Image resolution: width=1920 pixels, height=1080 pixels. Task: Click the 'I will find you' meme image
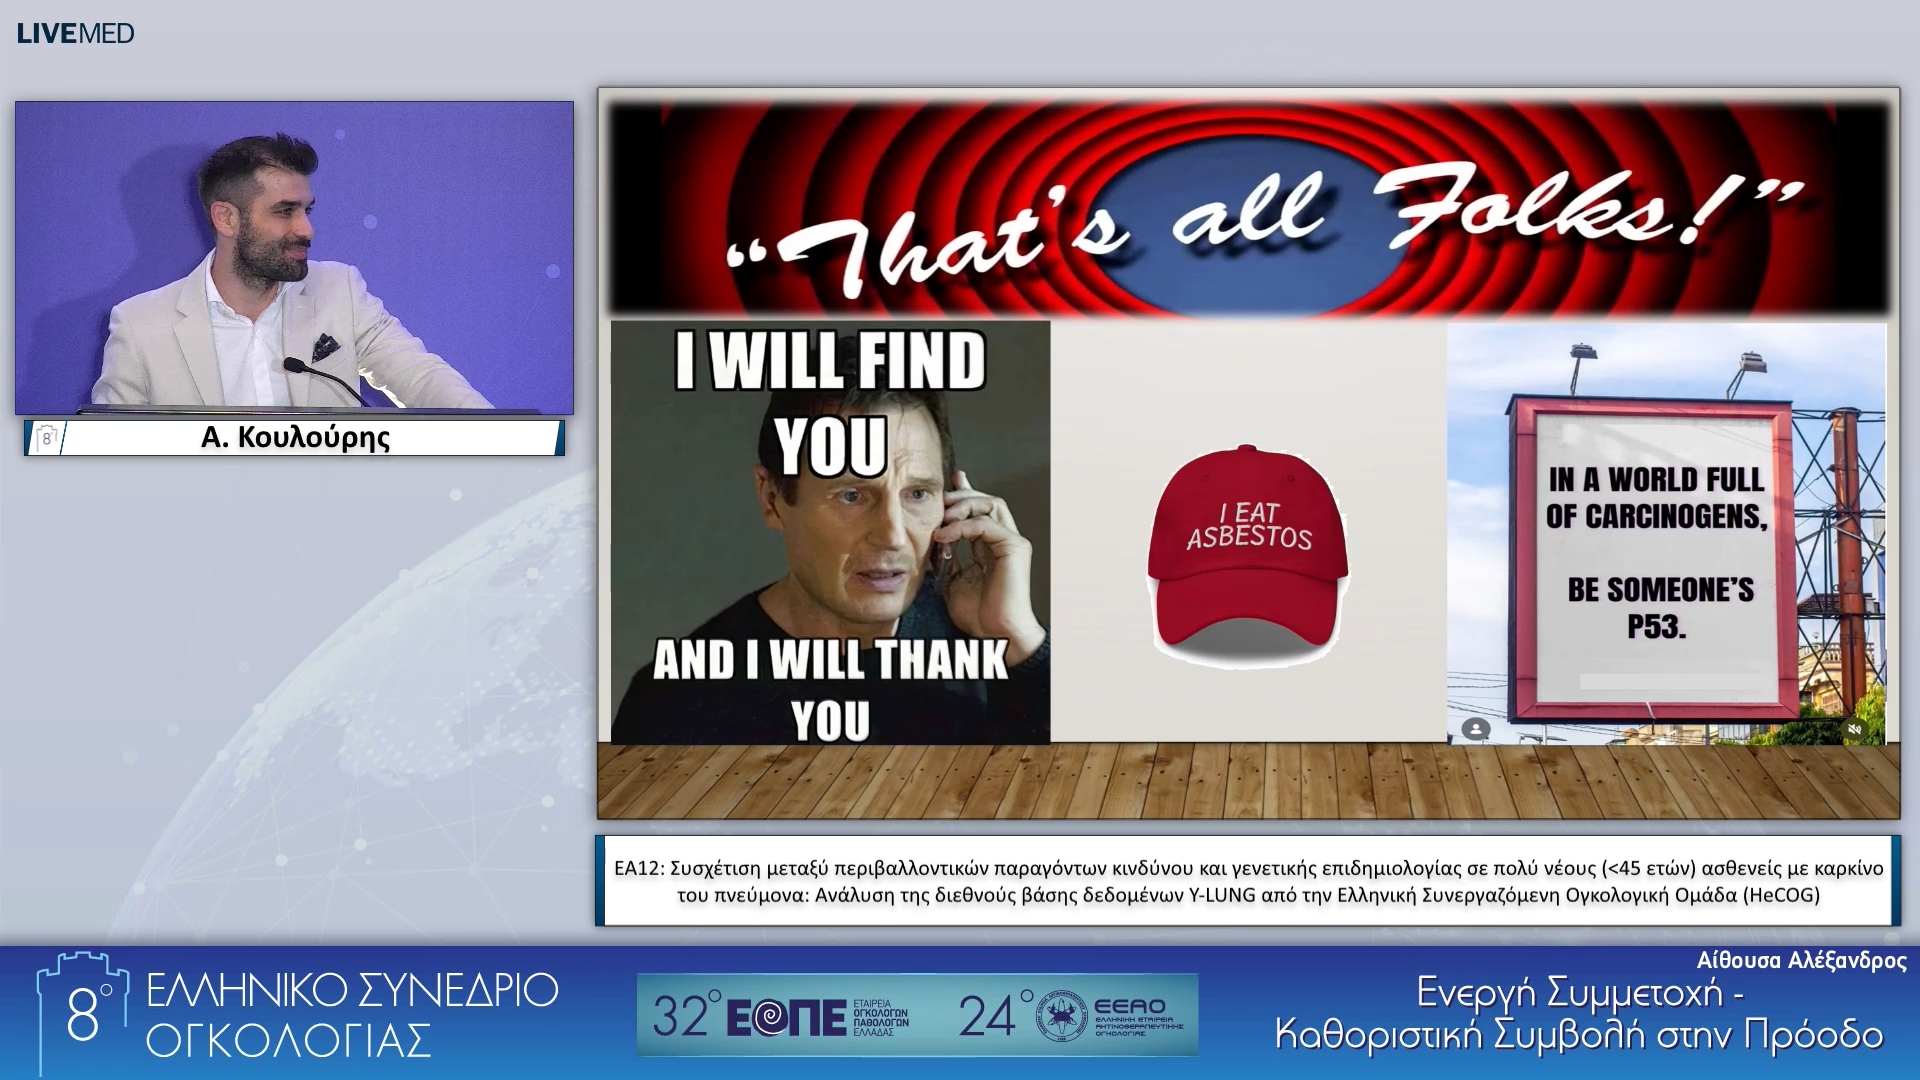(830, 532)
